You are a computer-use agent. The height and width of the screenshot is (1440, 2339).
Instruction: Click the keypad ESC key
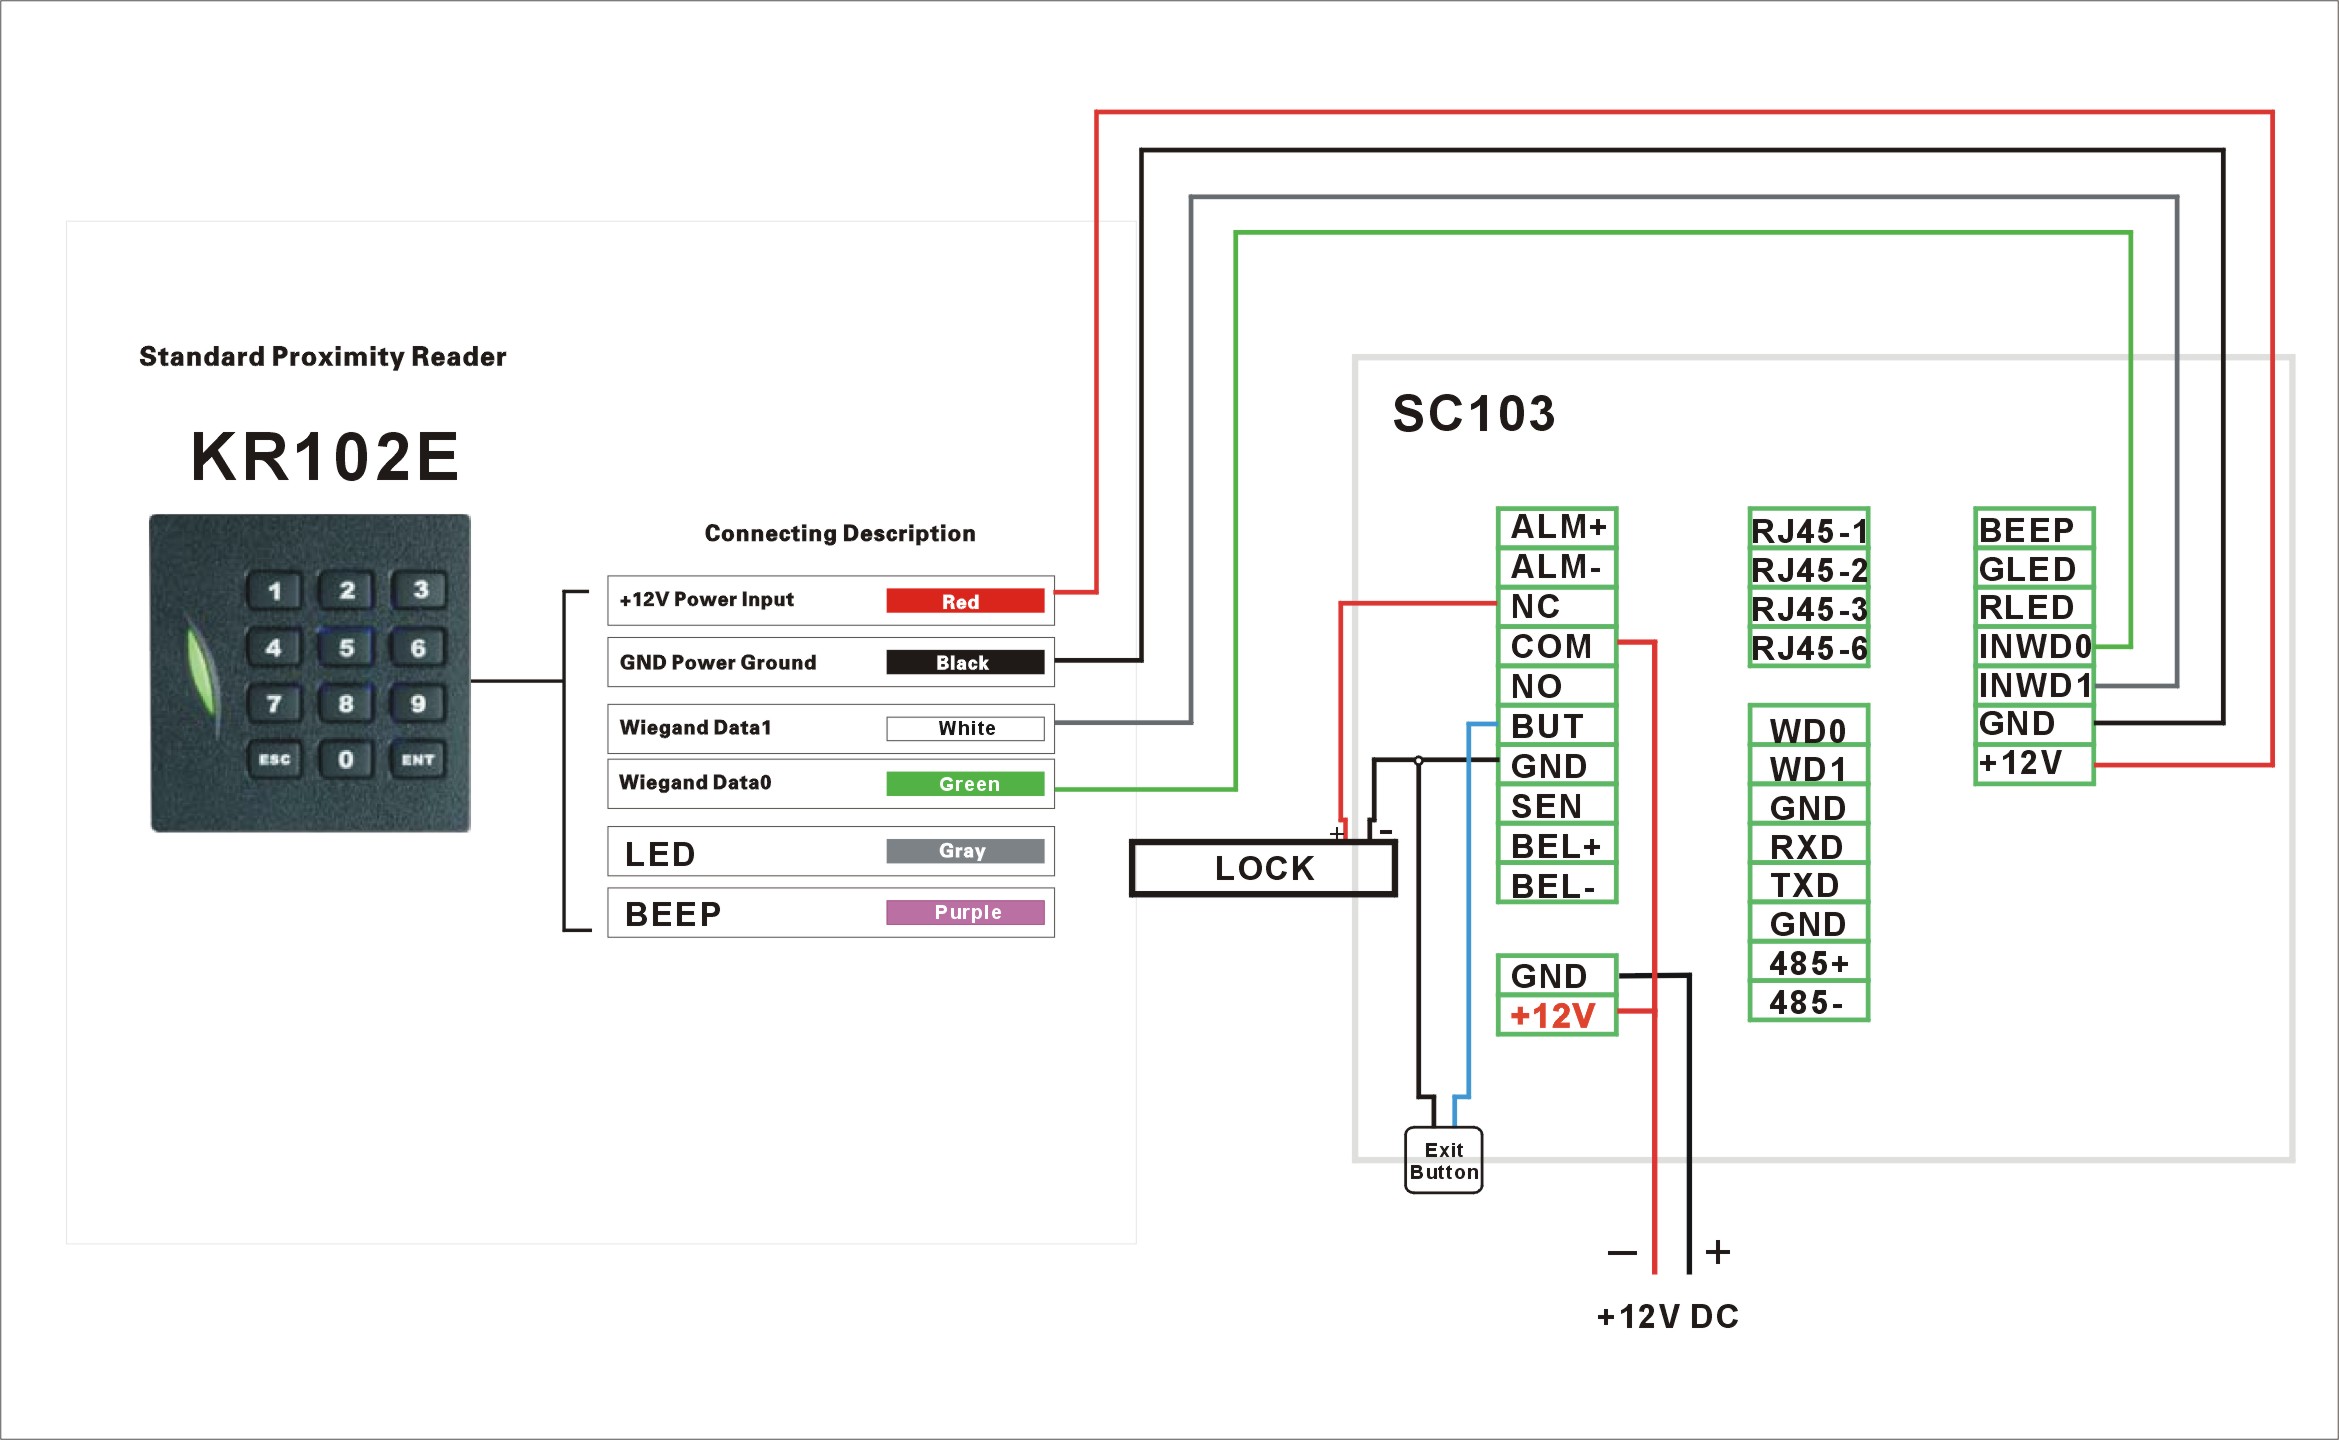275,759
